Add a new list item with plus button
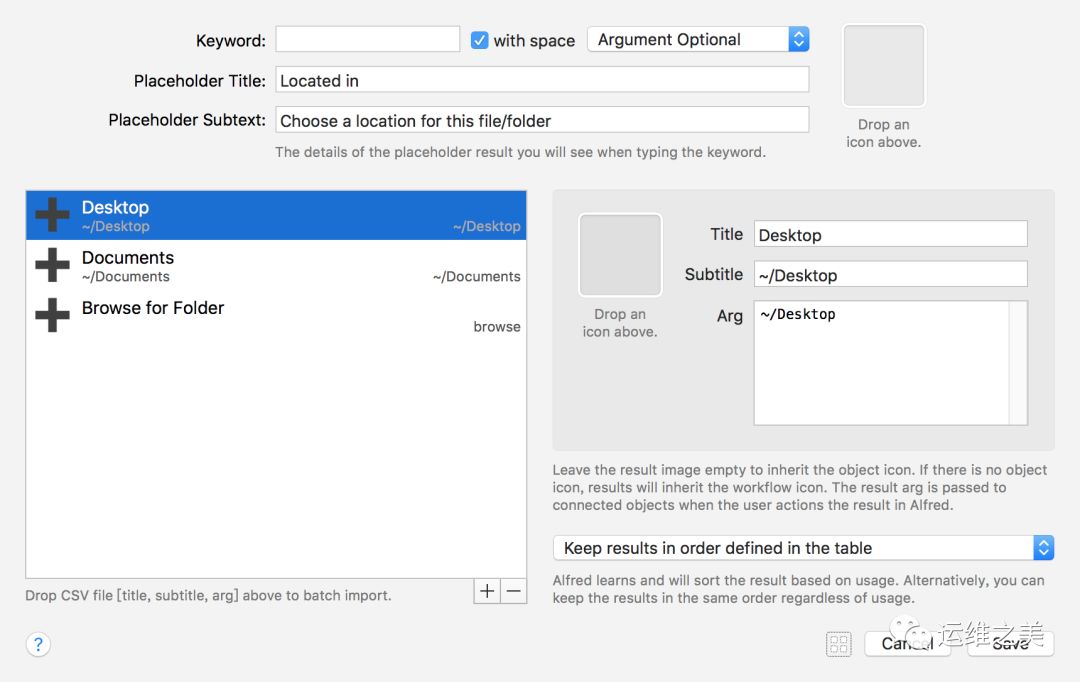The height and width of the screenshot is (682, 1080). pos(487,591)
